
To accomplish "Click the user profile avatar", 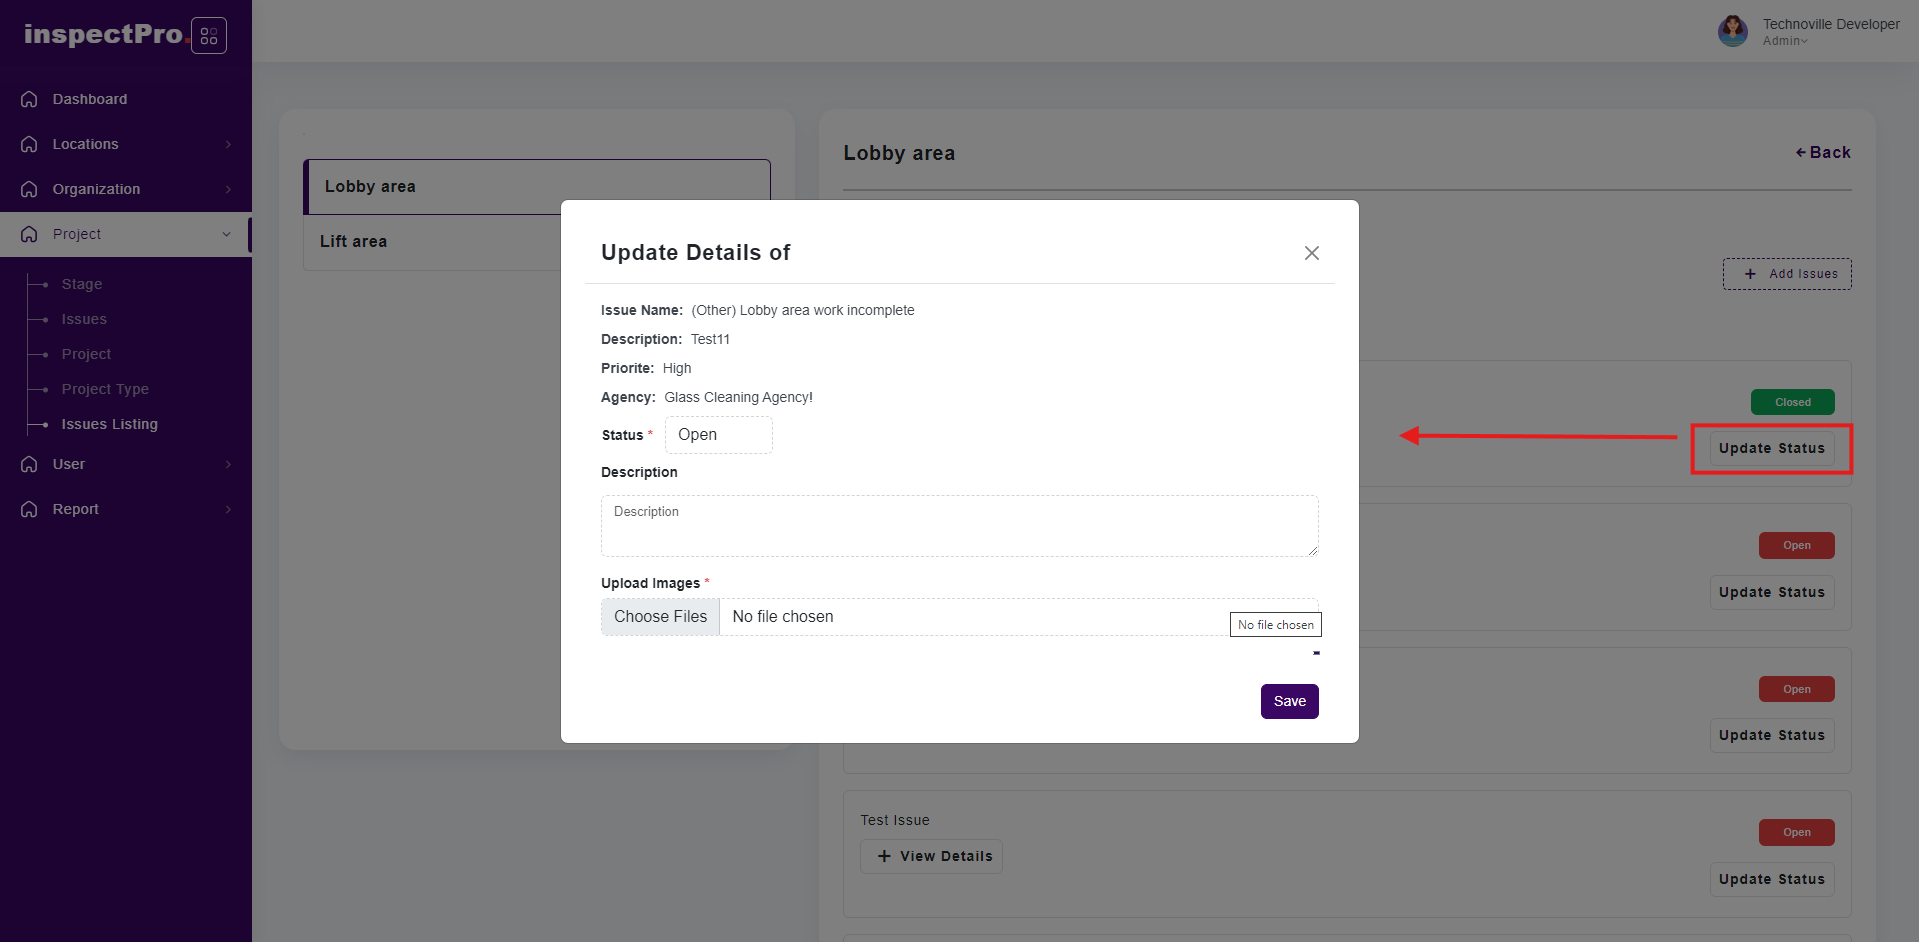I will pos(1732,31).
